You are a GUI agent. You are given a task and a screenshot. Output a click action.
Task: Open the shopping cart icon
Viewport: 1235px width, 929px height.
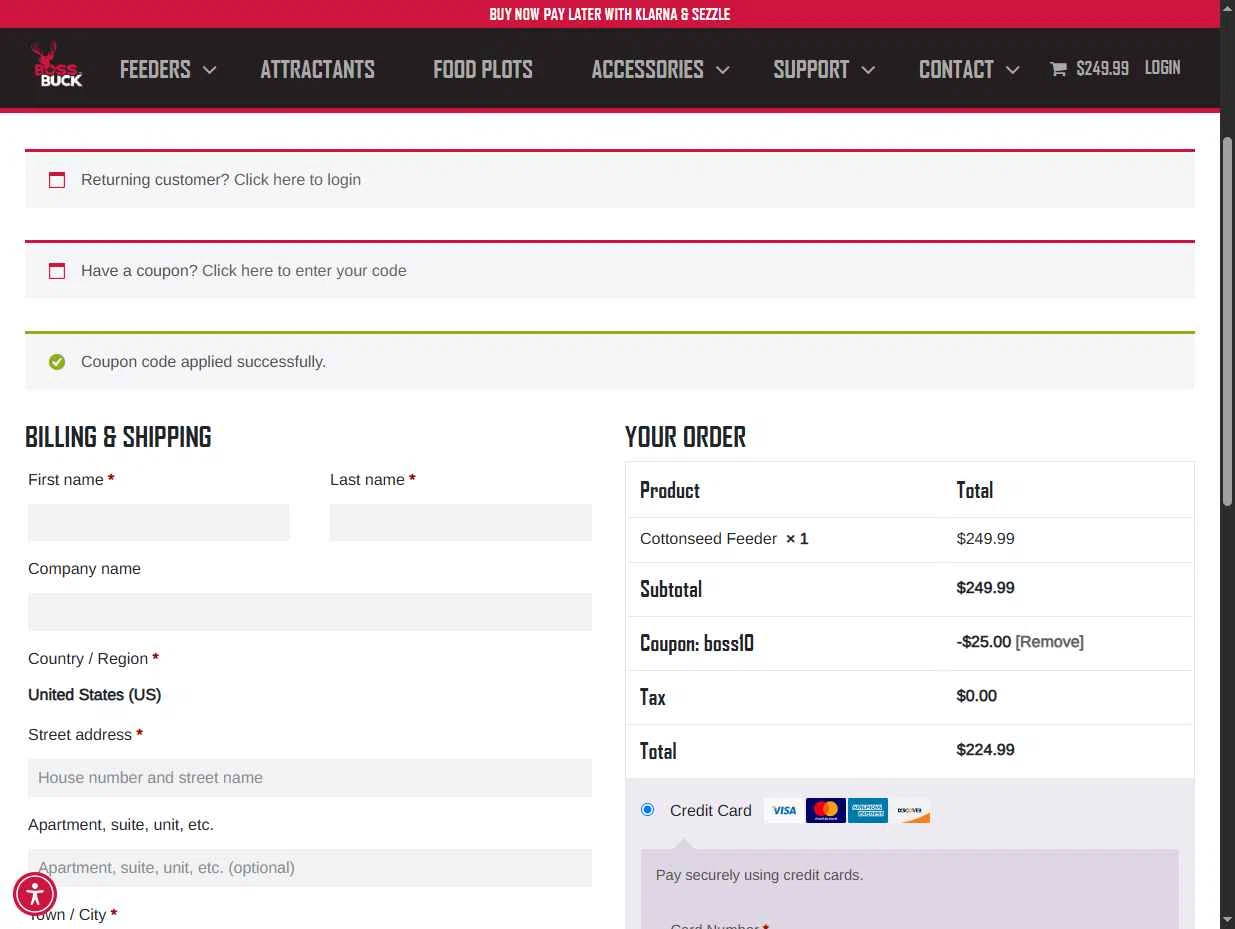click(x=1058, y=69)
